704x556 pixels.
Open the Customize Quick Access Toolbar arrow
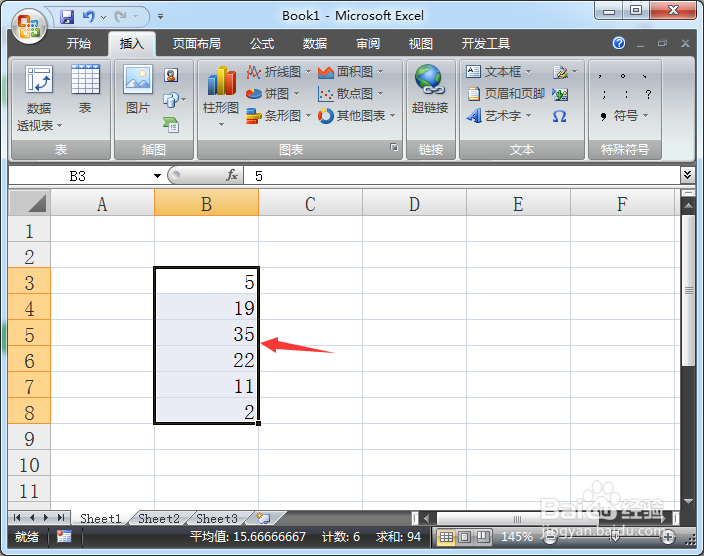point(160,17)
